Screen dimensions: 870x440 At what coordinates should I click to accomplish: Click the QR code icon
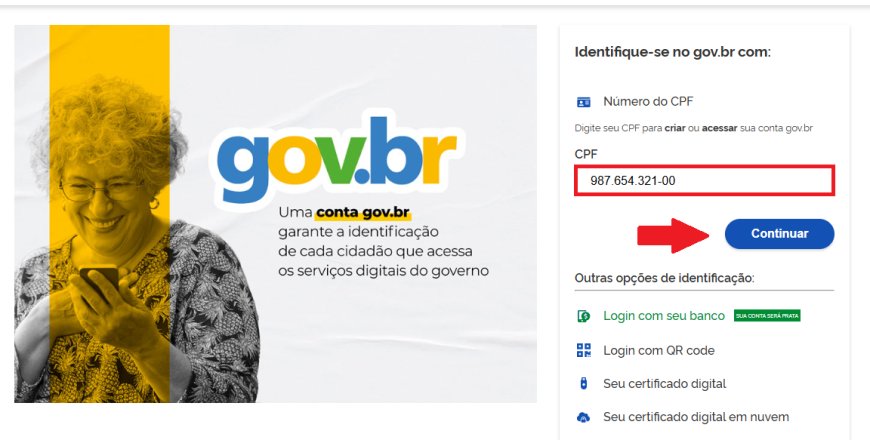pos(584,350)
